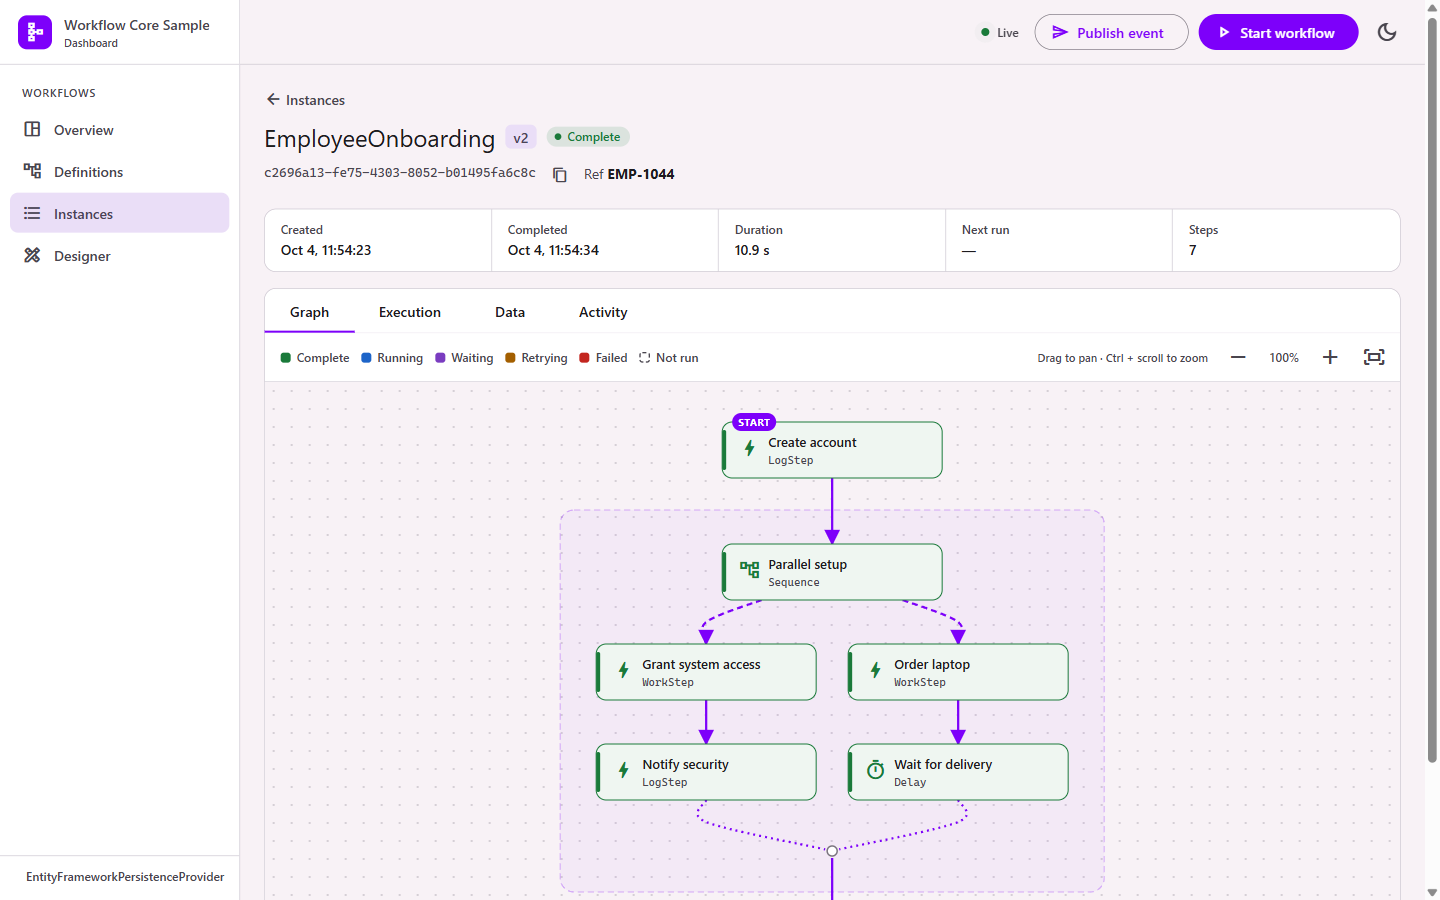Open the Definitions page from the sidebar
1440x900 pixels.
(119, 172)
